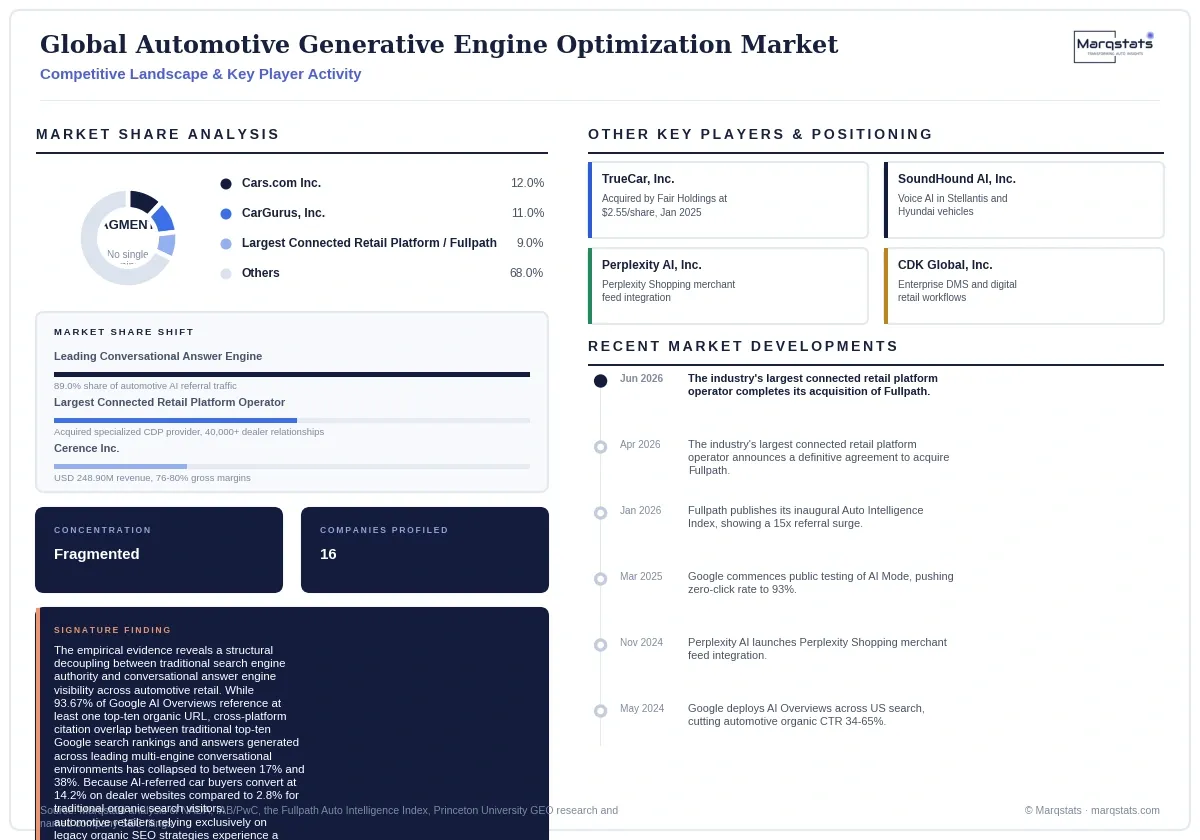This screenshot has height=840, width=1200.
Task: Click the Mar 2025 timeline marker dot
Action: [600, 579]
